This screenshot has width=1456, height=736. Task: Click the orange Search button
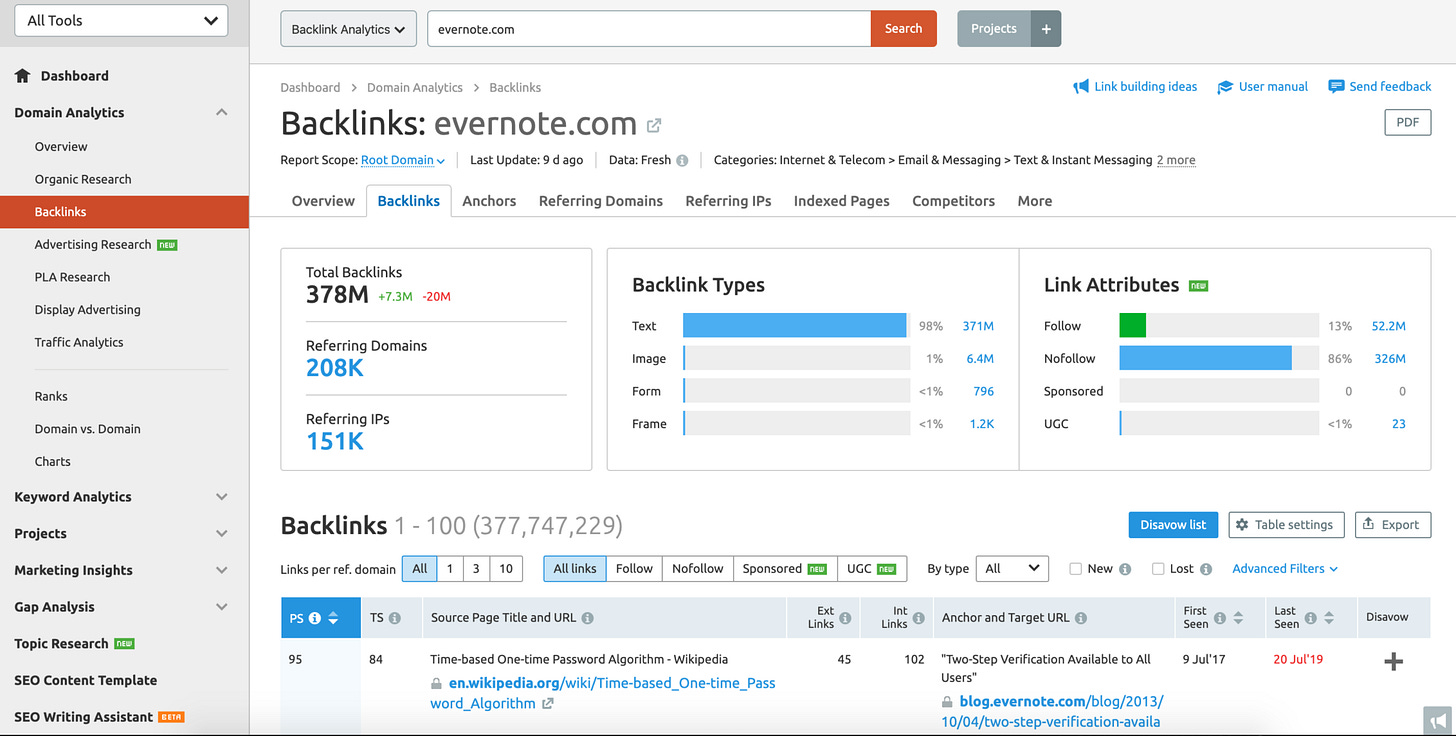903,29
